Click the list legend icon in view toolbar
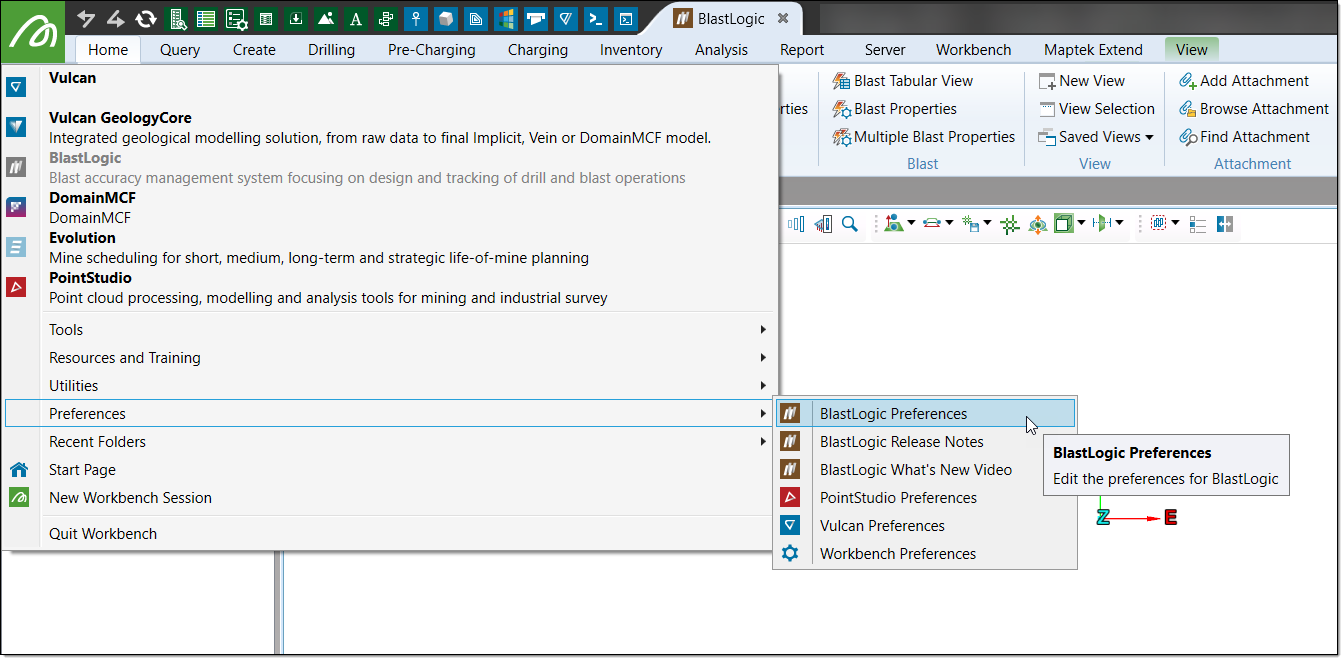This screenshot has height=661, width=1344. (x=1198, y=224)
